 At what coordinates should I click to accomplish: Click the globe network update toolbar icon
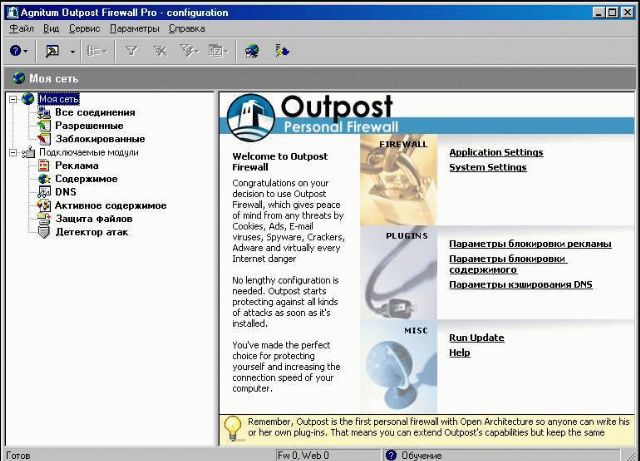coord(252,51)
